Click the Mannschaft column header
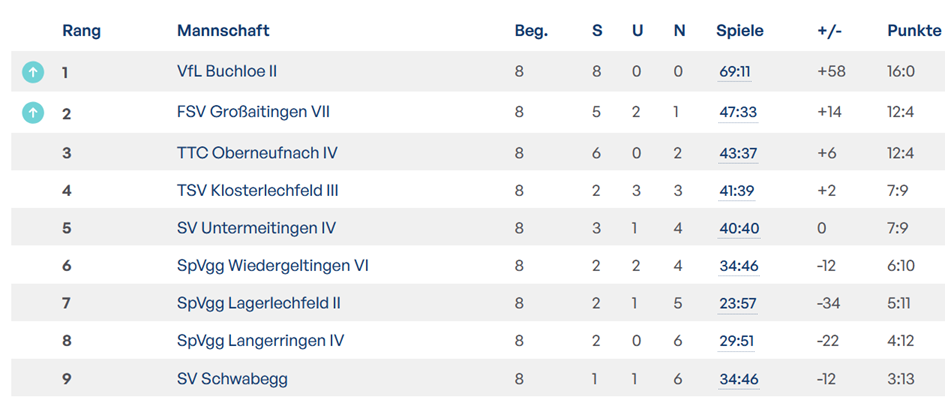The width and height of the screenshot is (945, 409). click(223, 31)
